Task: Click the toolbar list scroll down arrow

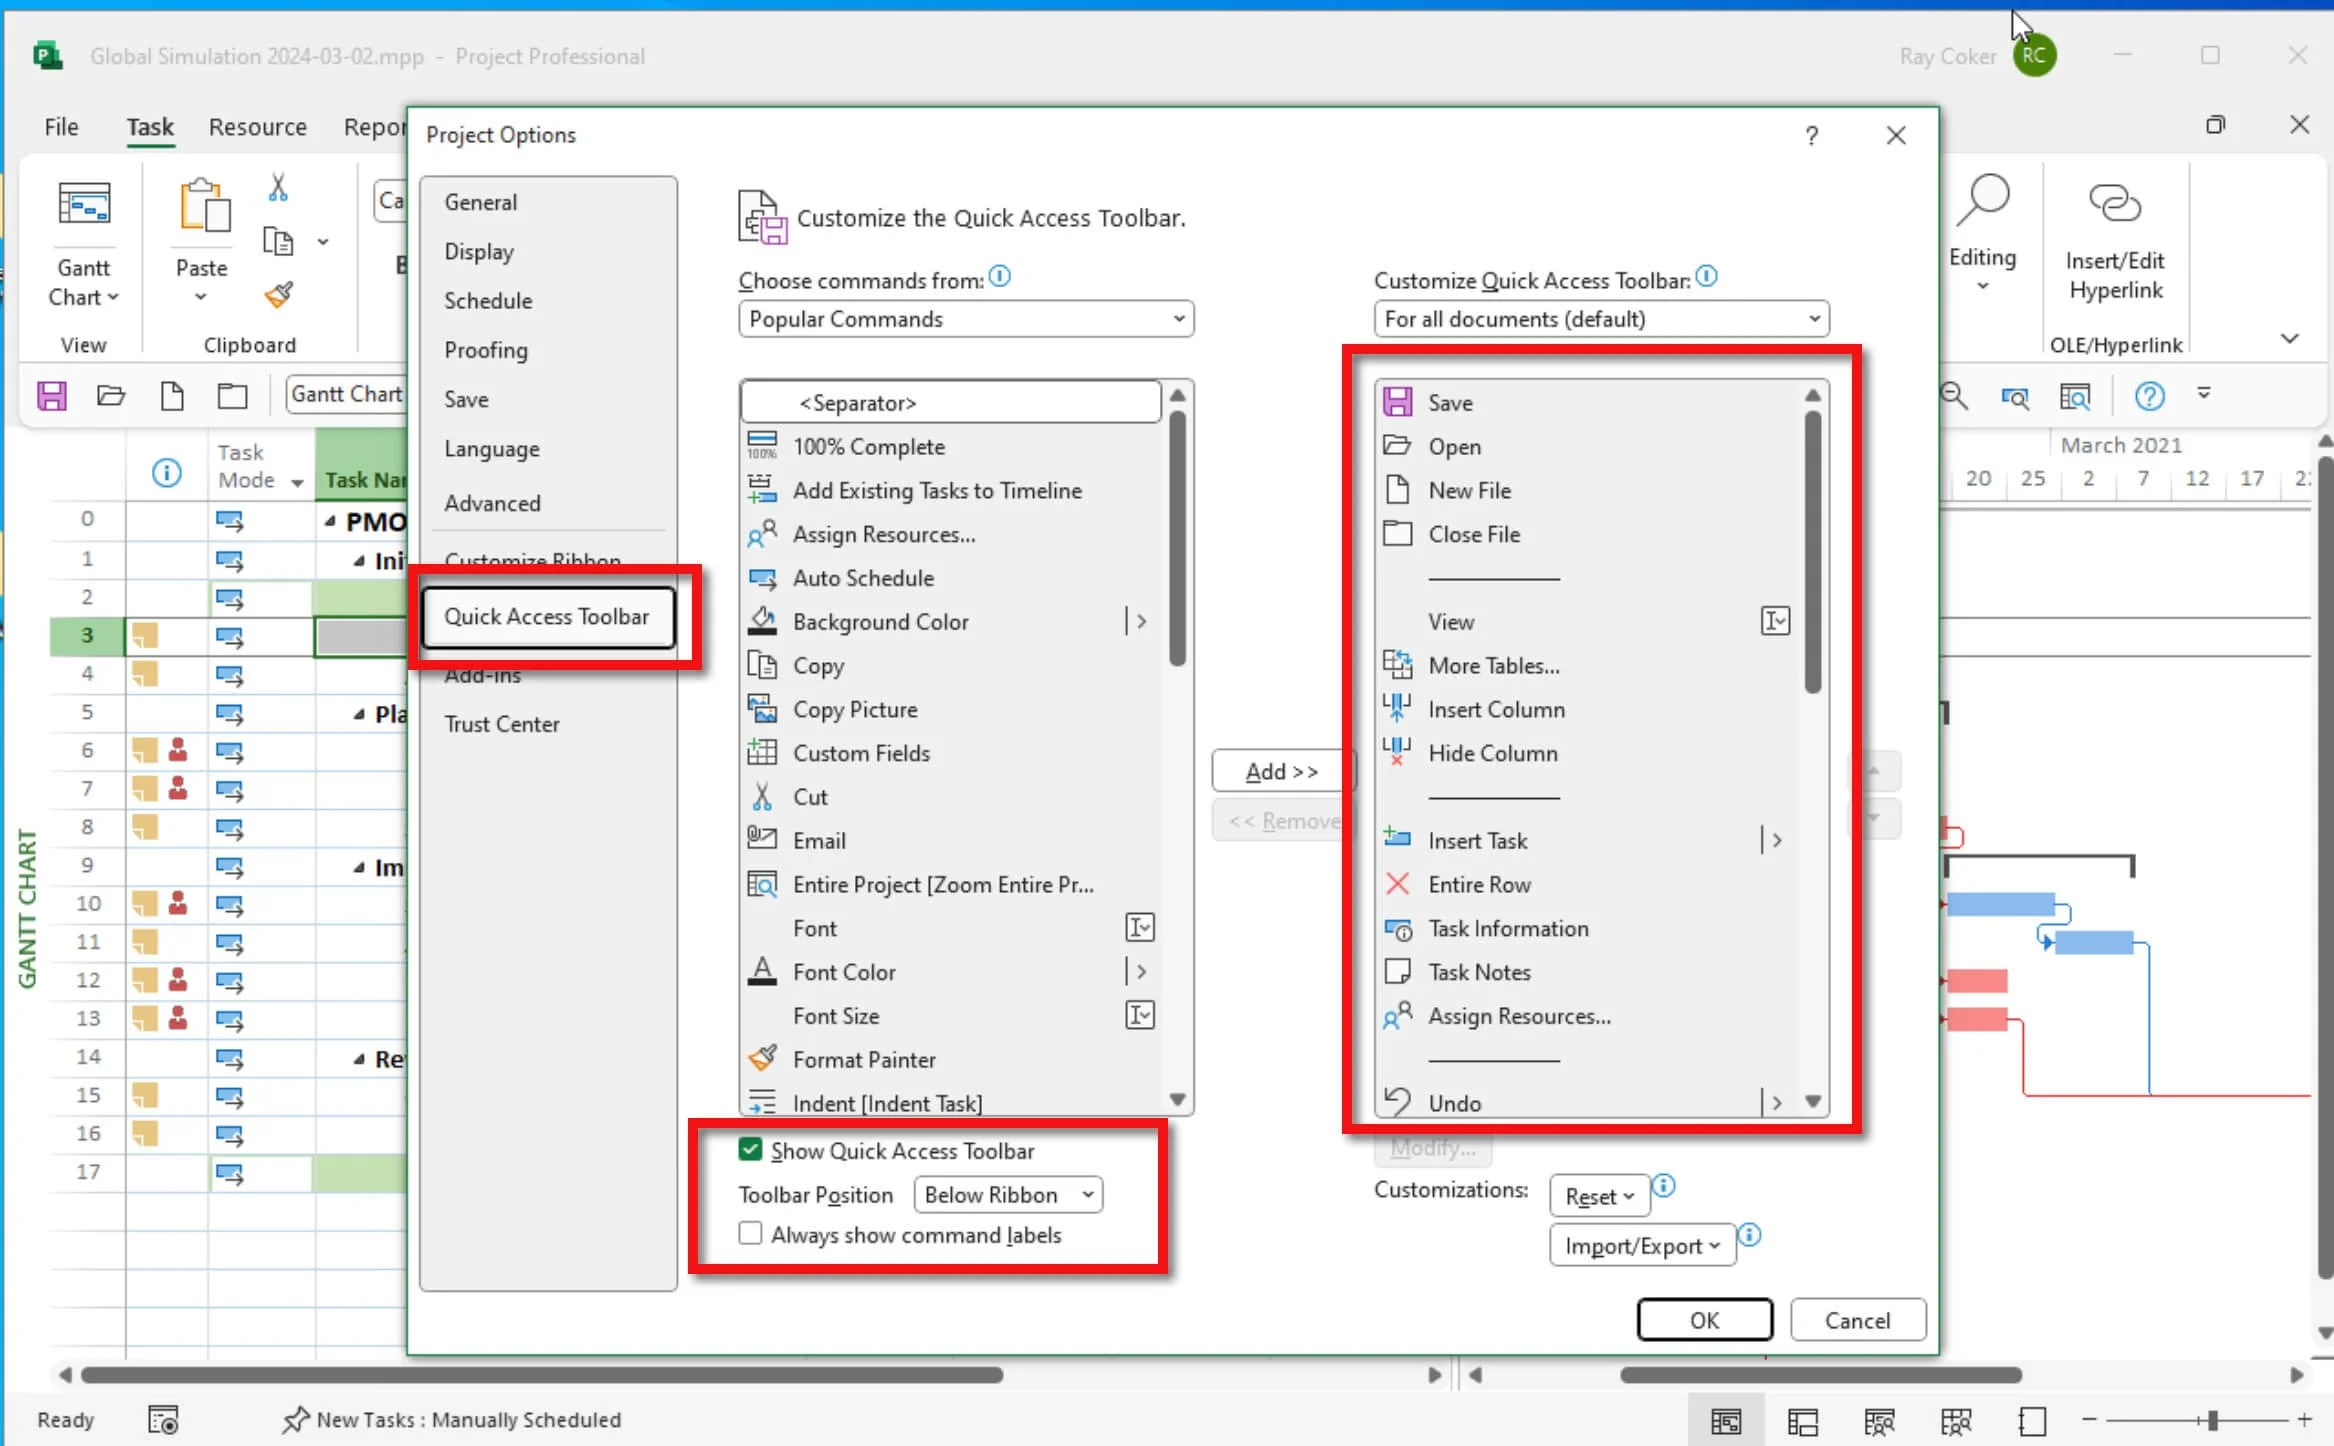Action: point(1812,1102)
